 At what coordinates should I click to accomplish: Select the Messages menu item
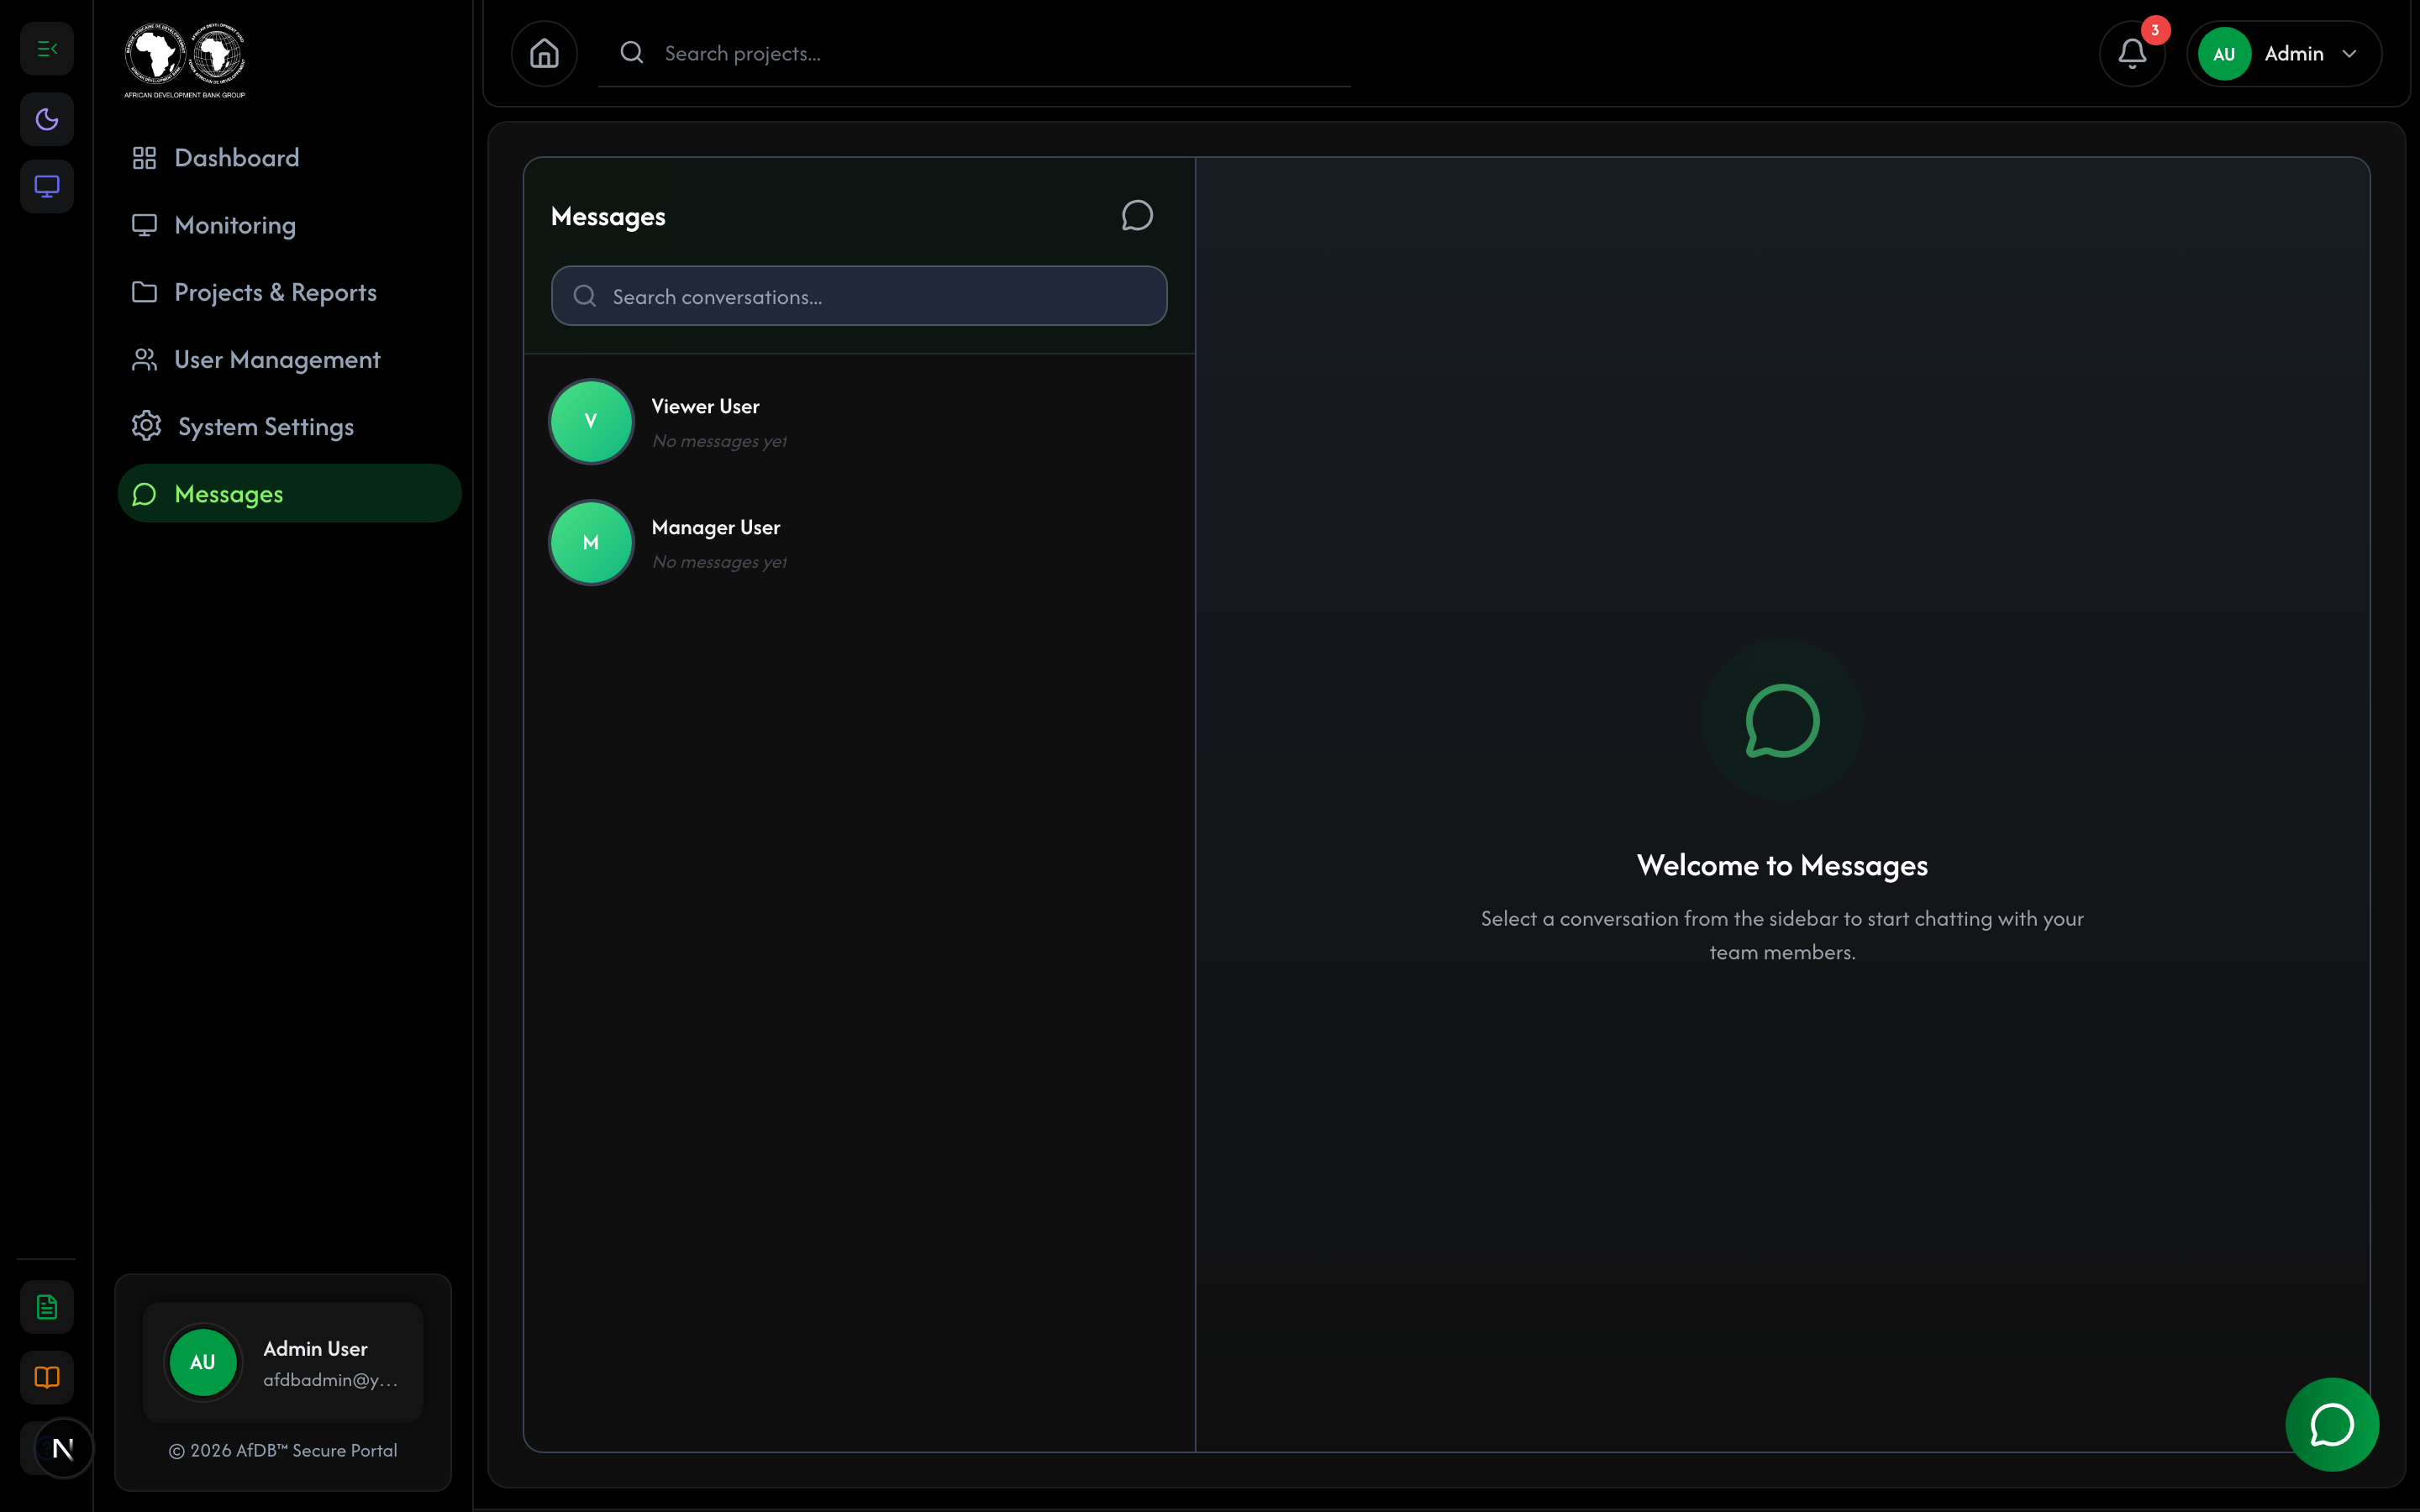[x=289, y=494]
